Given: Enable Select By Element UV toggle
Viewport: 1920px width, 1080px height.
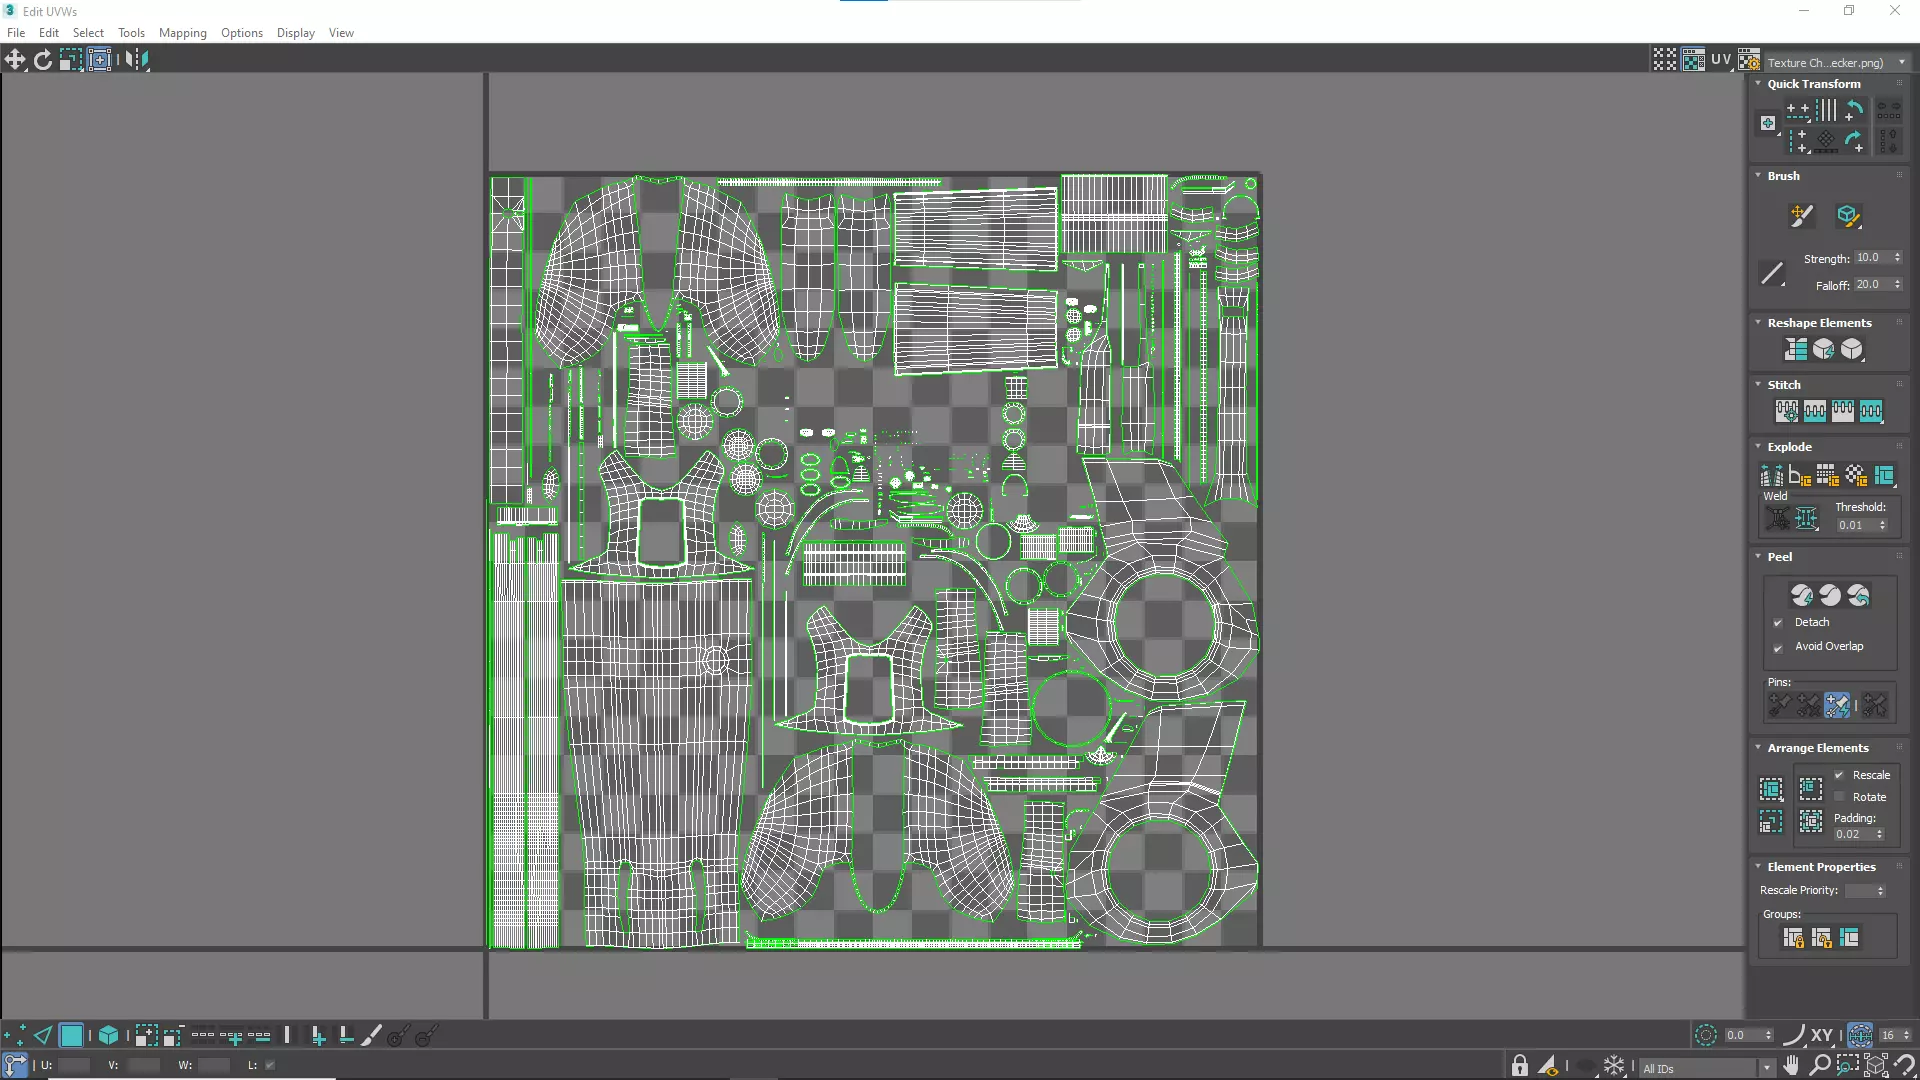Looking at the screenshot, I should click(109, 1036).
